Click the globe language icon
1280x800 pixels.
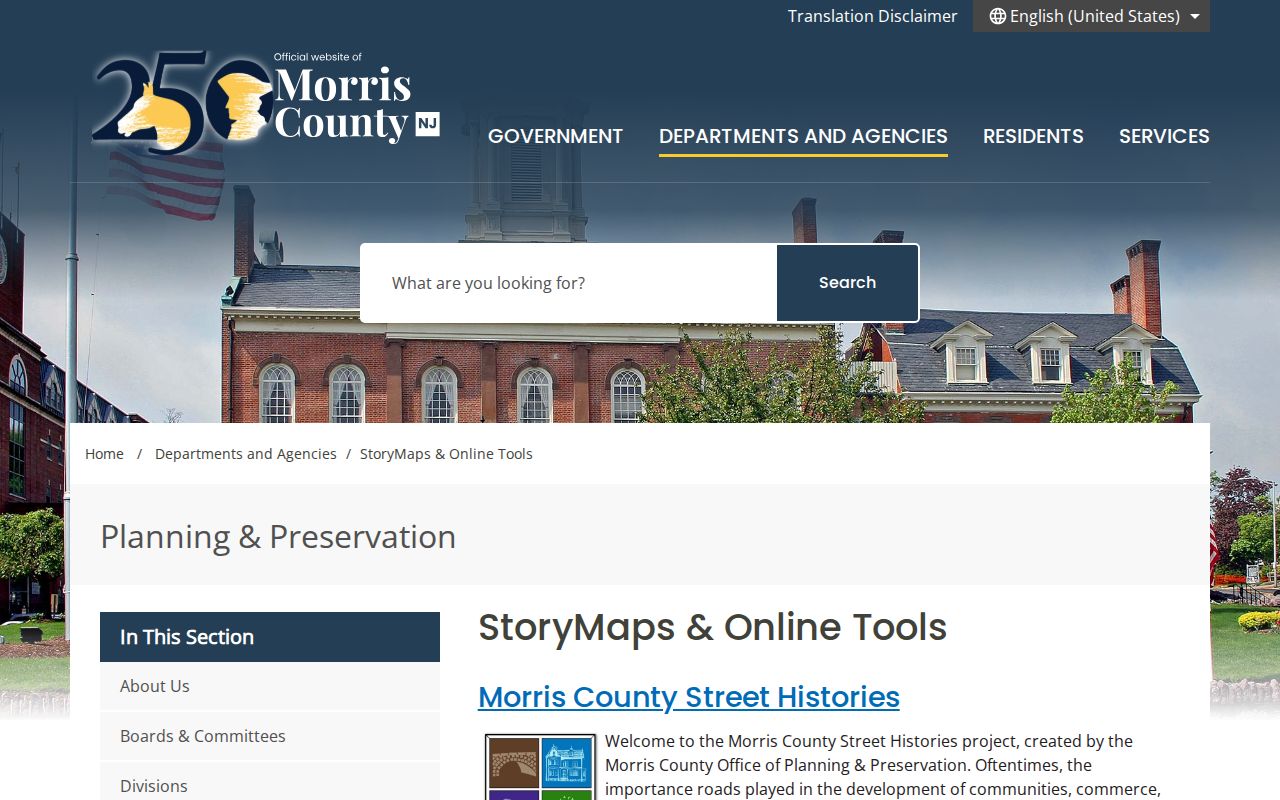(x=997, y=16)
